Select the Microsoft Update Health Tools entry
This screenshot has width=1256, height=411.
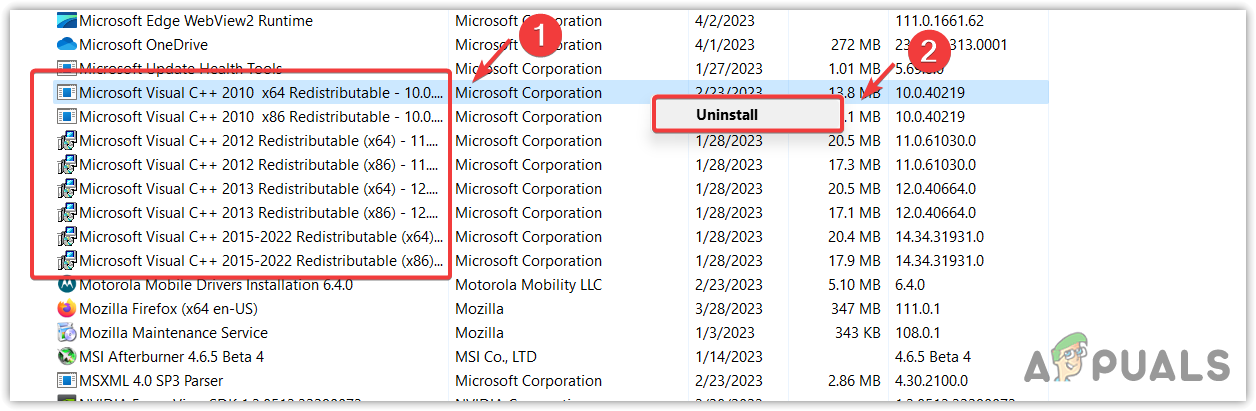tap(180, 69)
